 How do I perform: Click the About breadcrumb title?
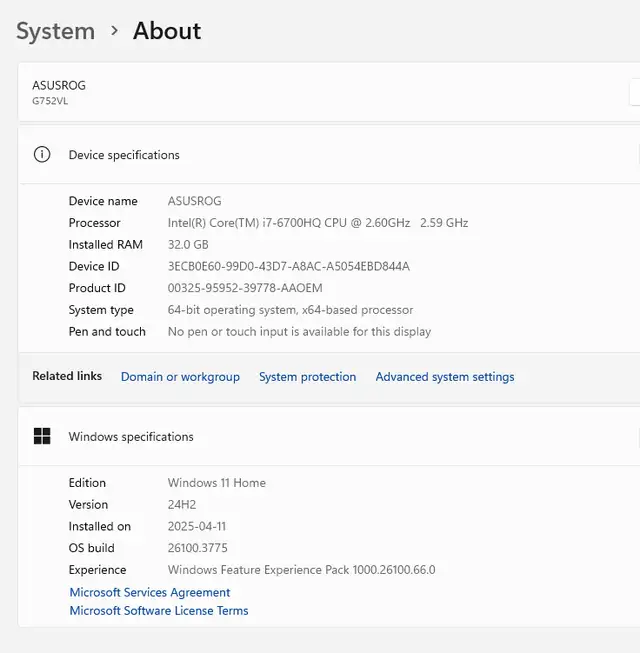167,31
